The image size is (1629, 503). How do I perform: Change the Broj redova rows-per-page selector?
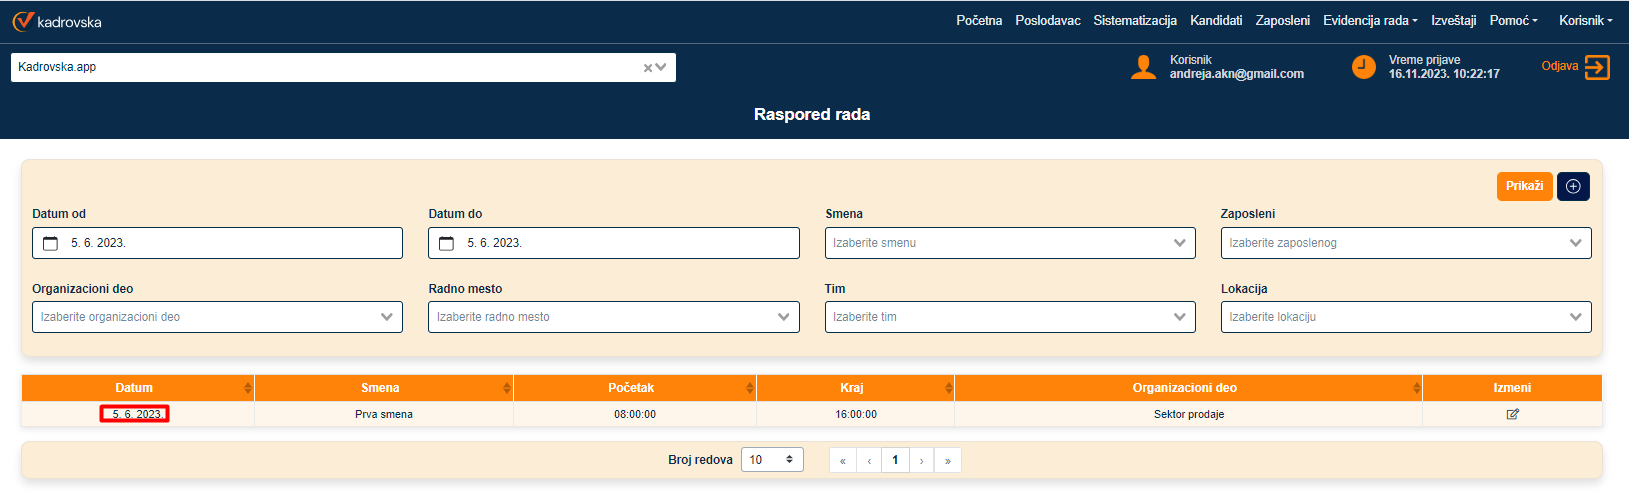771,460
